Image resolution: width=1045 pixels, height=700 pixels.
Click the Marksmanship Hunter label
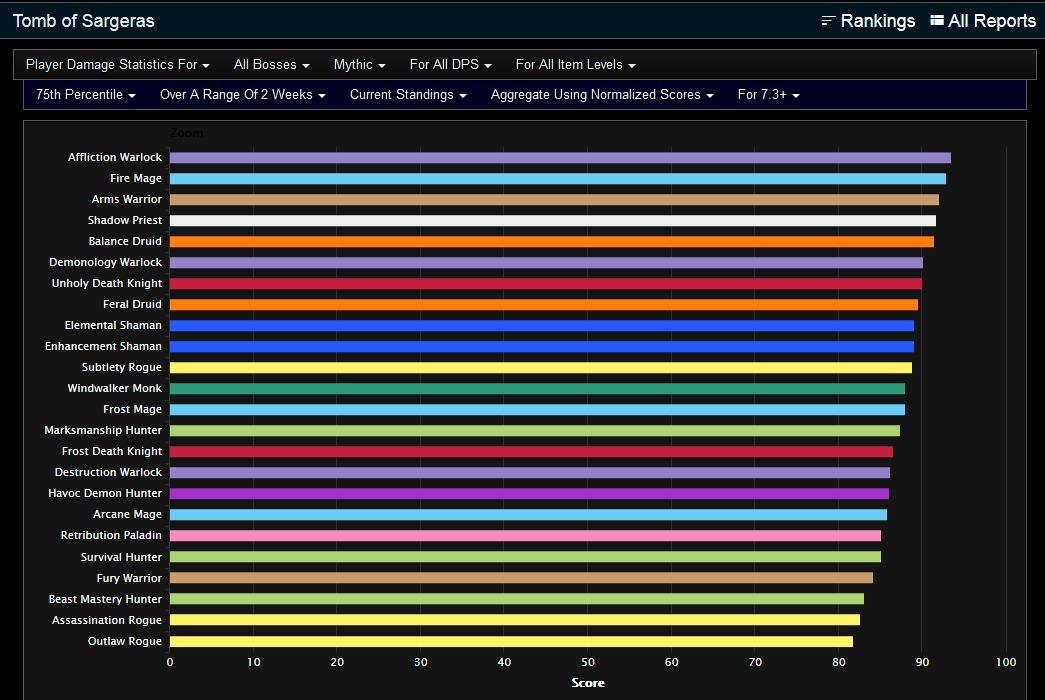pos(103,430)
